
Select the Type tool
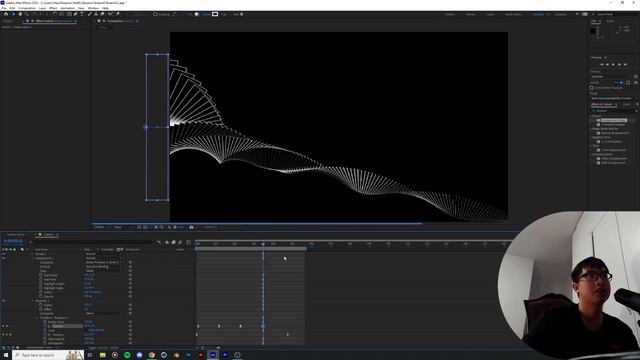82,14
